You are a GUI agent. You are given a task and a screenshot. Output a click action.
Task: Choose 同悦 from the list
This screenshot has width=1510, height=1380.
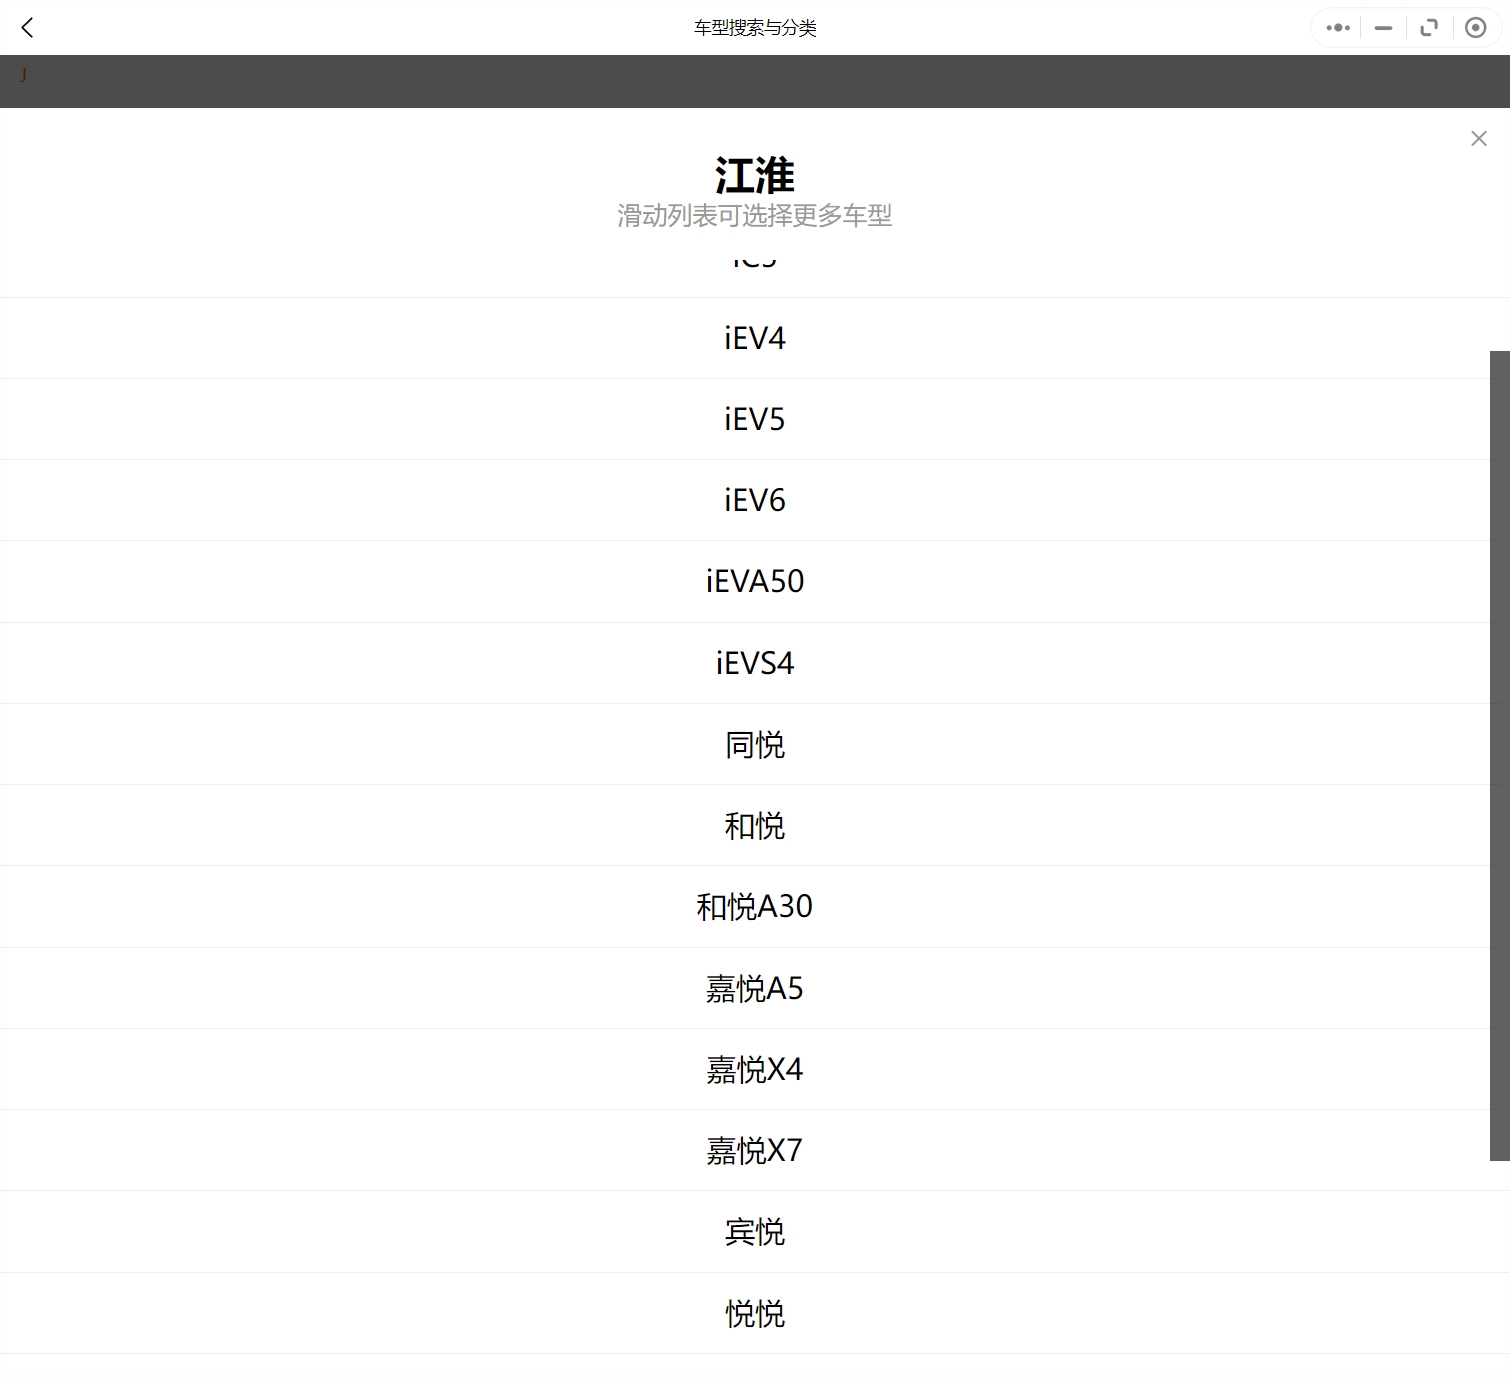754,744
